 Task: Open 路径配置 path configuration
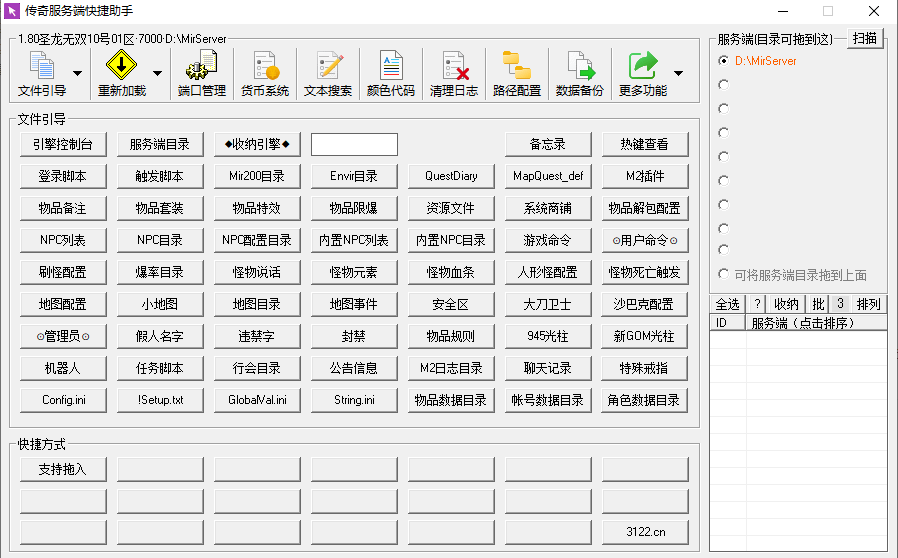[517, 73]
